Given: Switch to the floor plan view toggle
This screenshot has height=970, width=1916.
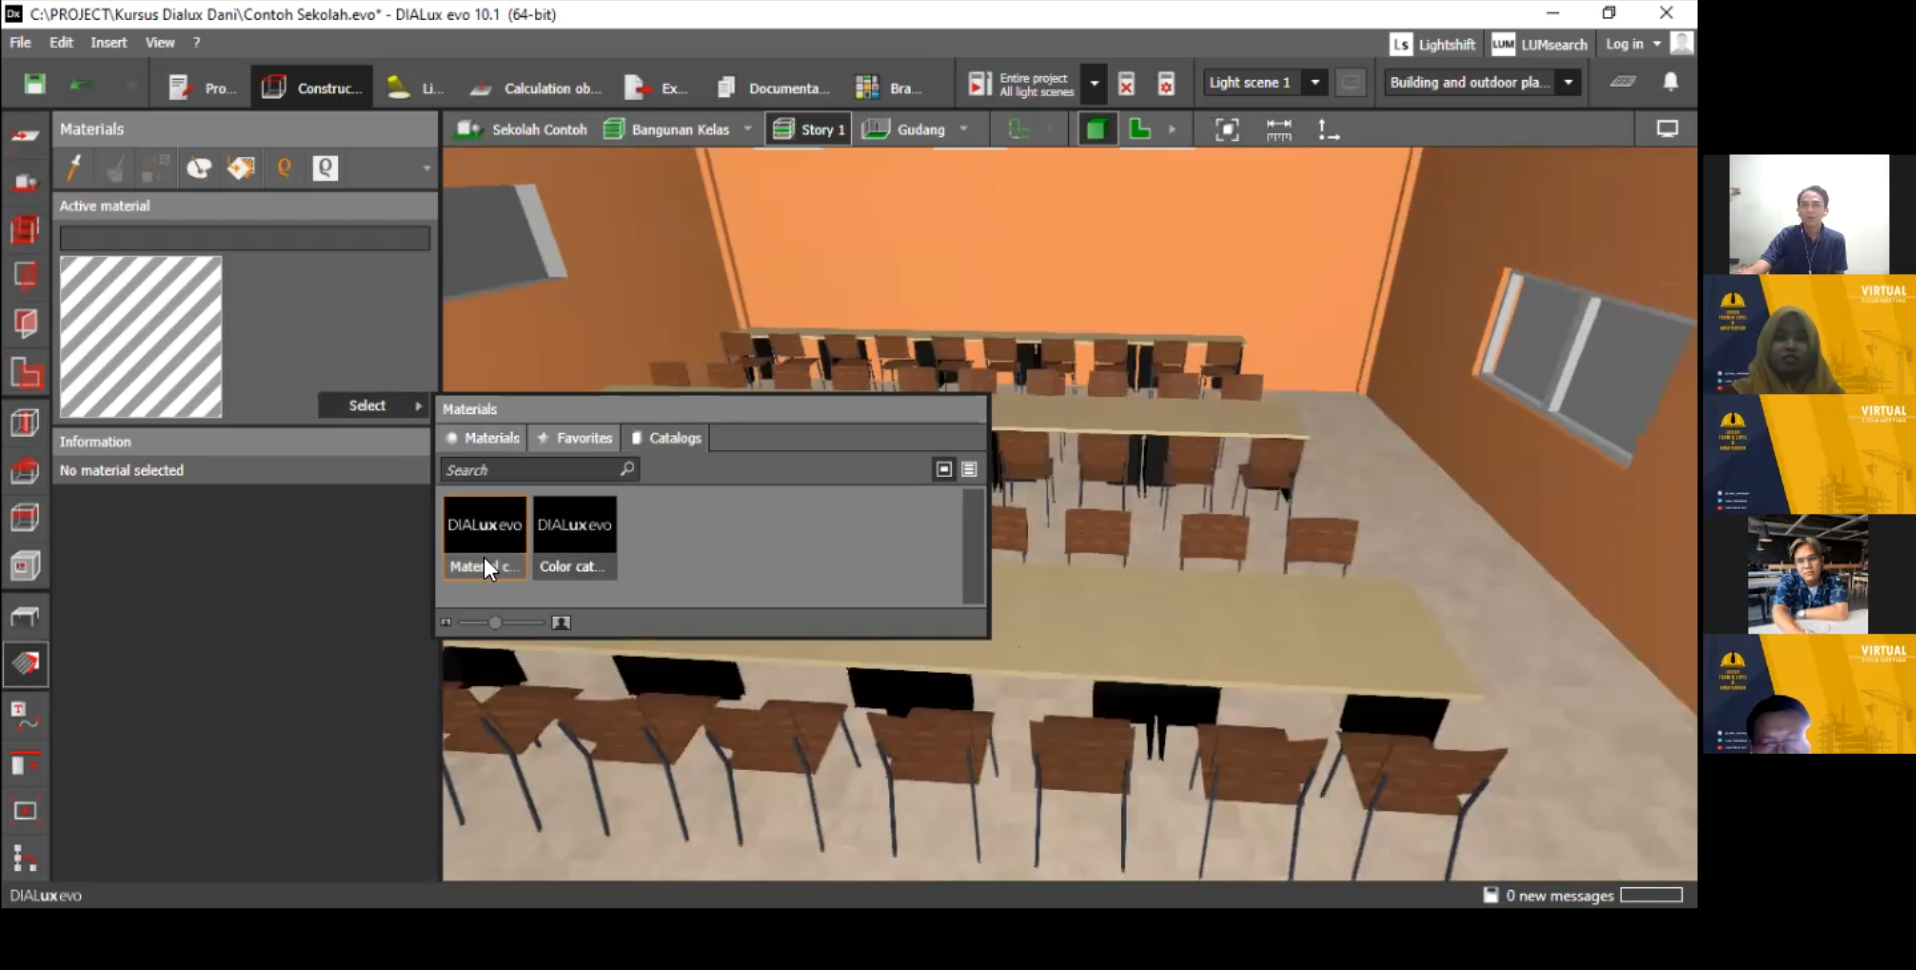Looking at the screenshot, I should coord(1140,129).
